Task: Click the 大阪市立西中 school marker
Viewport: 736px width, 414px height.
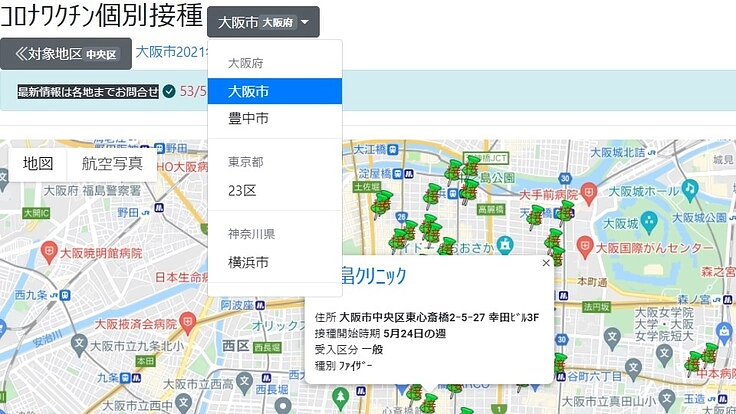Action: 184,403
